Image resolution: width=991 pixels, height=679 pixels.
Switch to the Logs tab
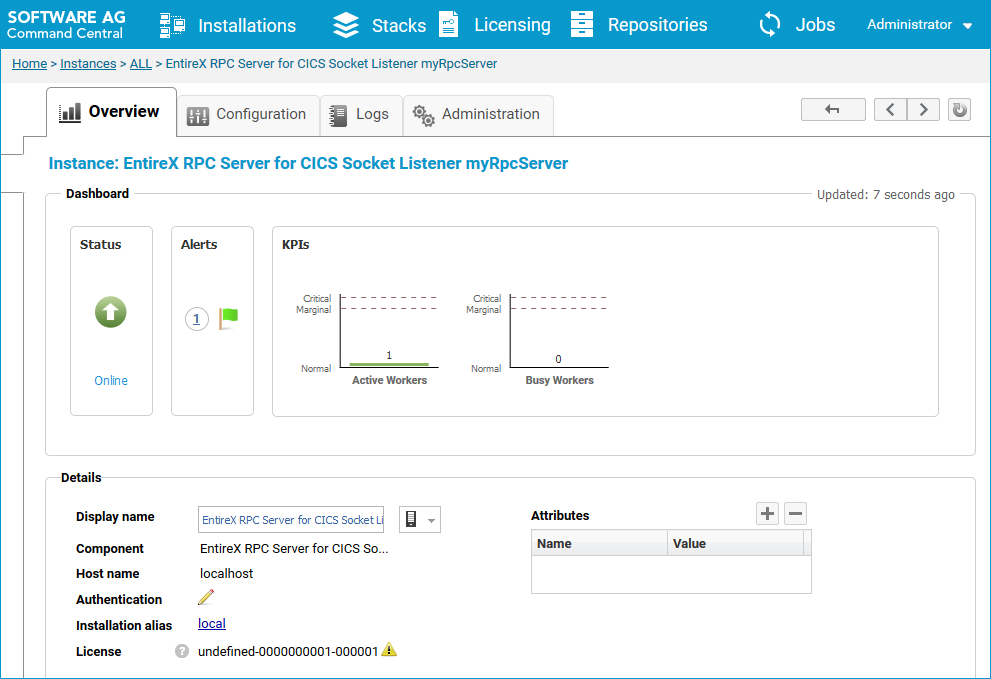[361, 115]
